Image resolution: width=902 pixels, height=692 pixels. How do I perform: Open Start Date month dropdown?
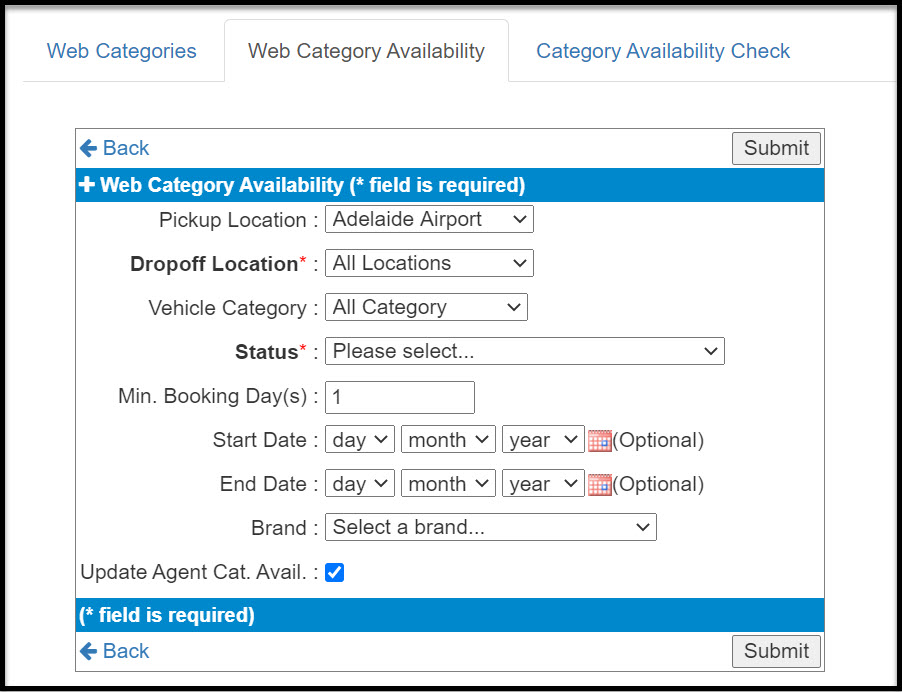pyautogui.click(x=448, y=440)
